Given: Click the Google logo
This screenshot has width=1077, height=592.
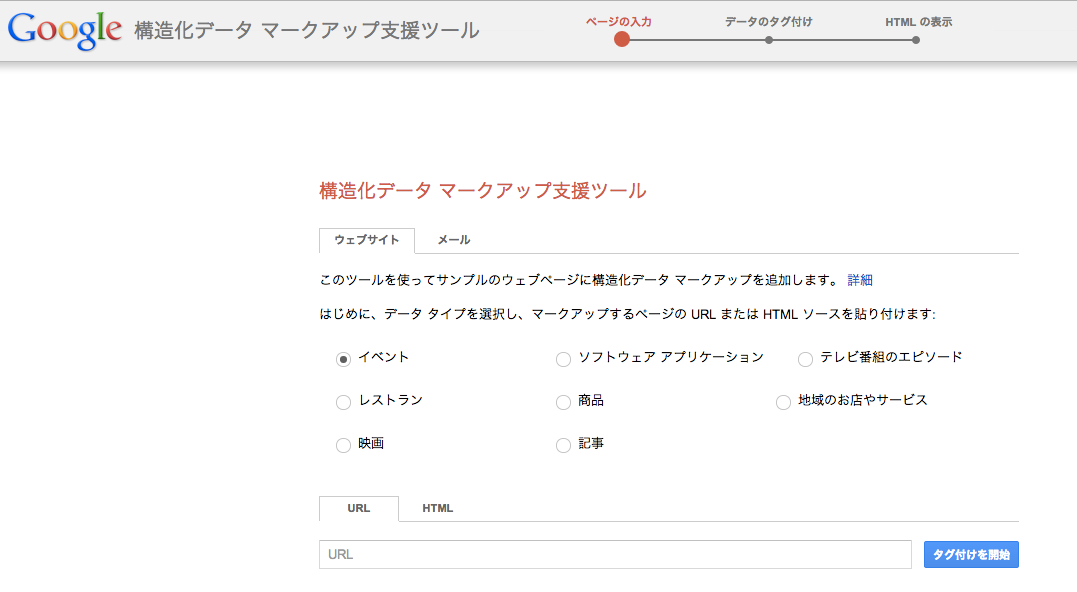Looking at the screenshot, I should [65, 31].
